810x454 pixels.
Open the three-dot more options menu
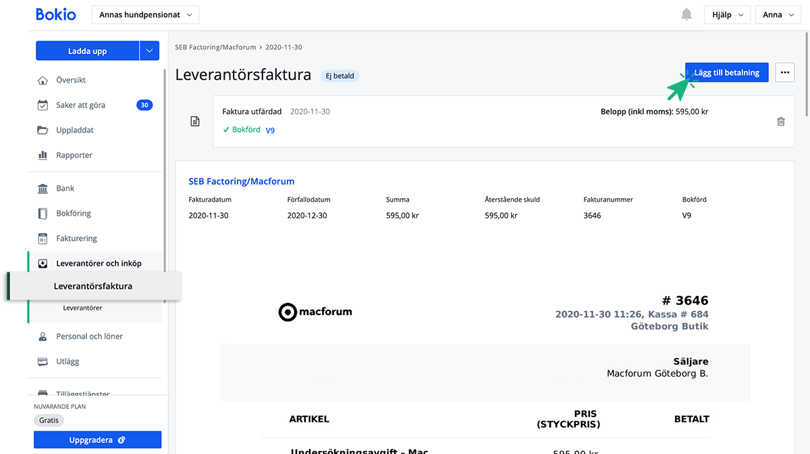point(784,73)
